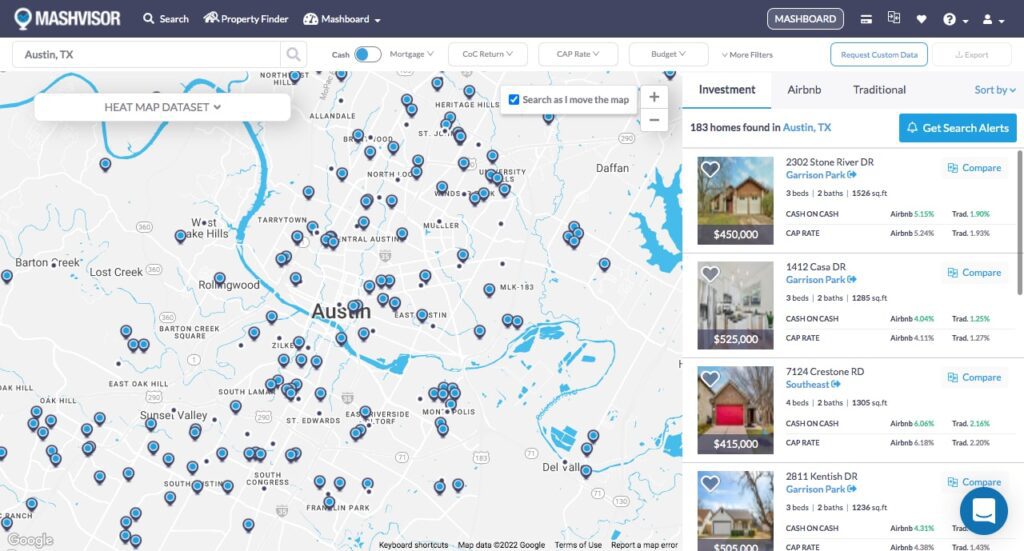1024x551 pixels.
Task: Open the Budget filter dropdown
Action: click(x=668, y=54)
